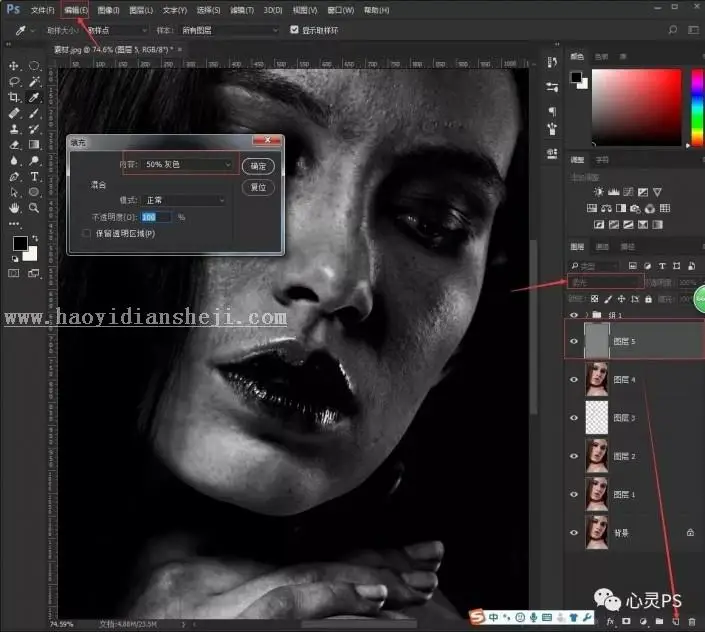Select the Dodge tool
Screen dimensions: 705x632
click(34, 160)
